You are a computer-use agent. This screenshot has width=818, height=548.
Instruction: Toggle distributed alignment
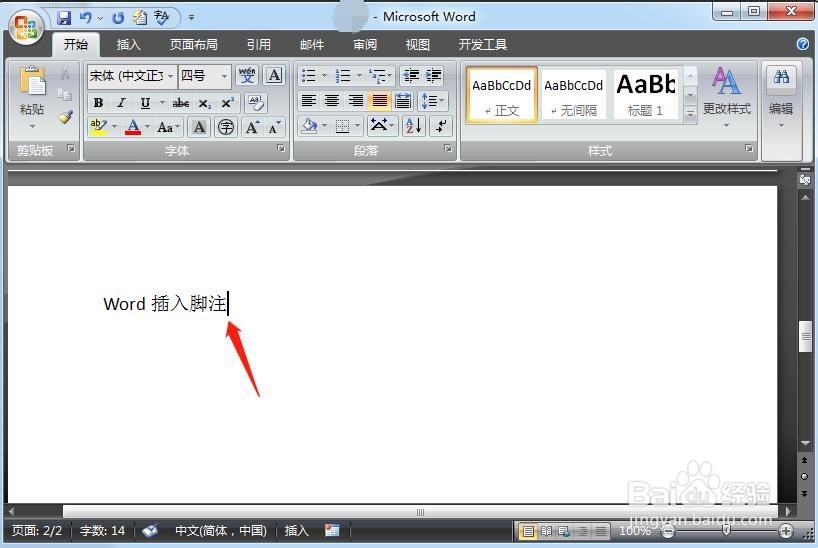(403, 100)
